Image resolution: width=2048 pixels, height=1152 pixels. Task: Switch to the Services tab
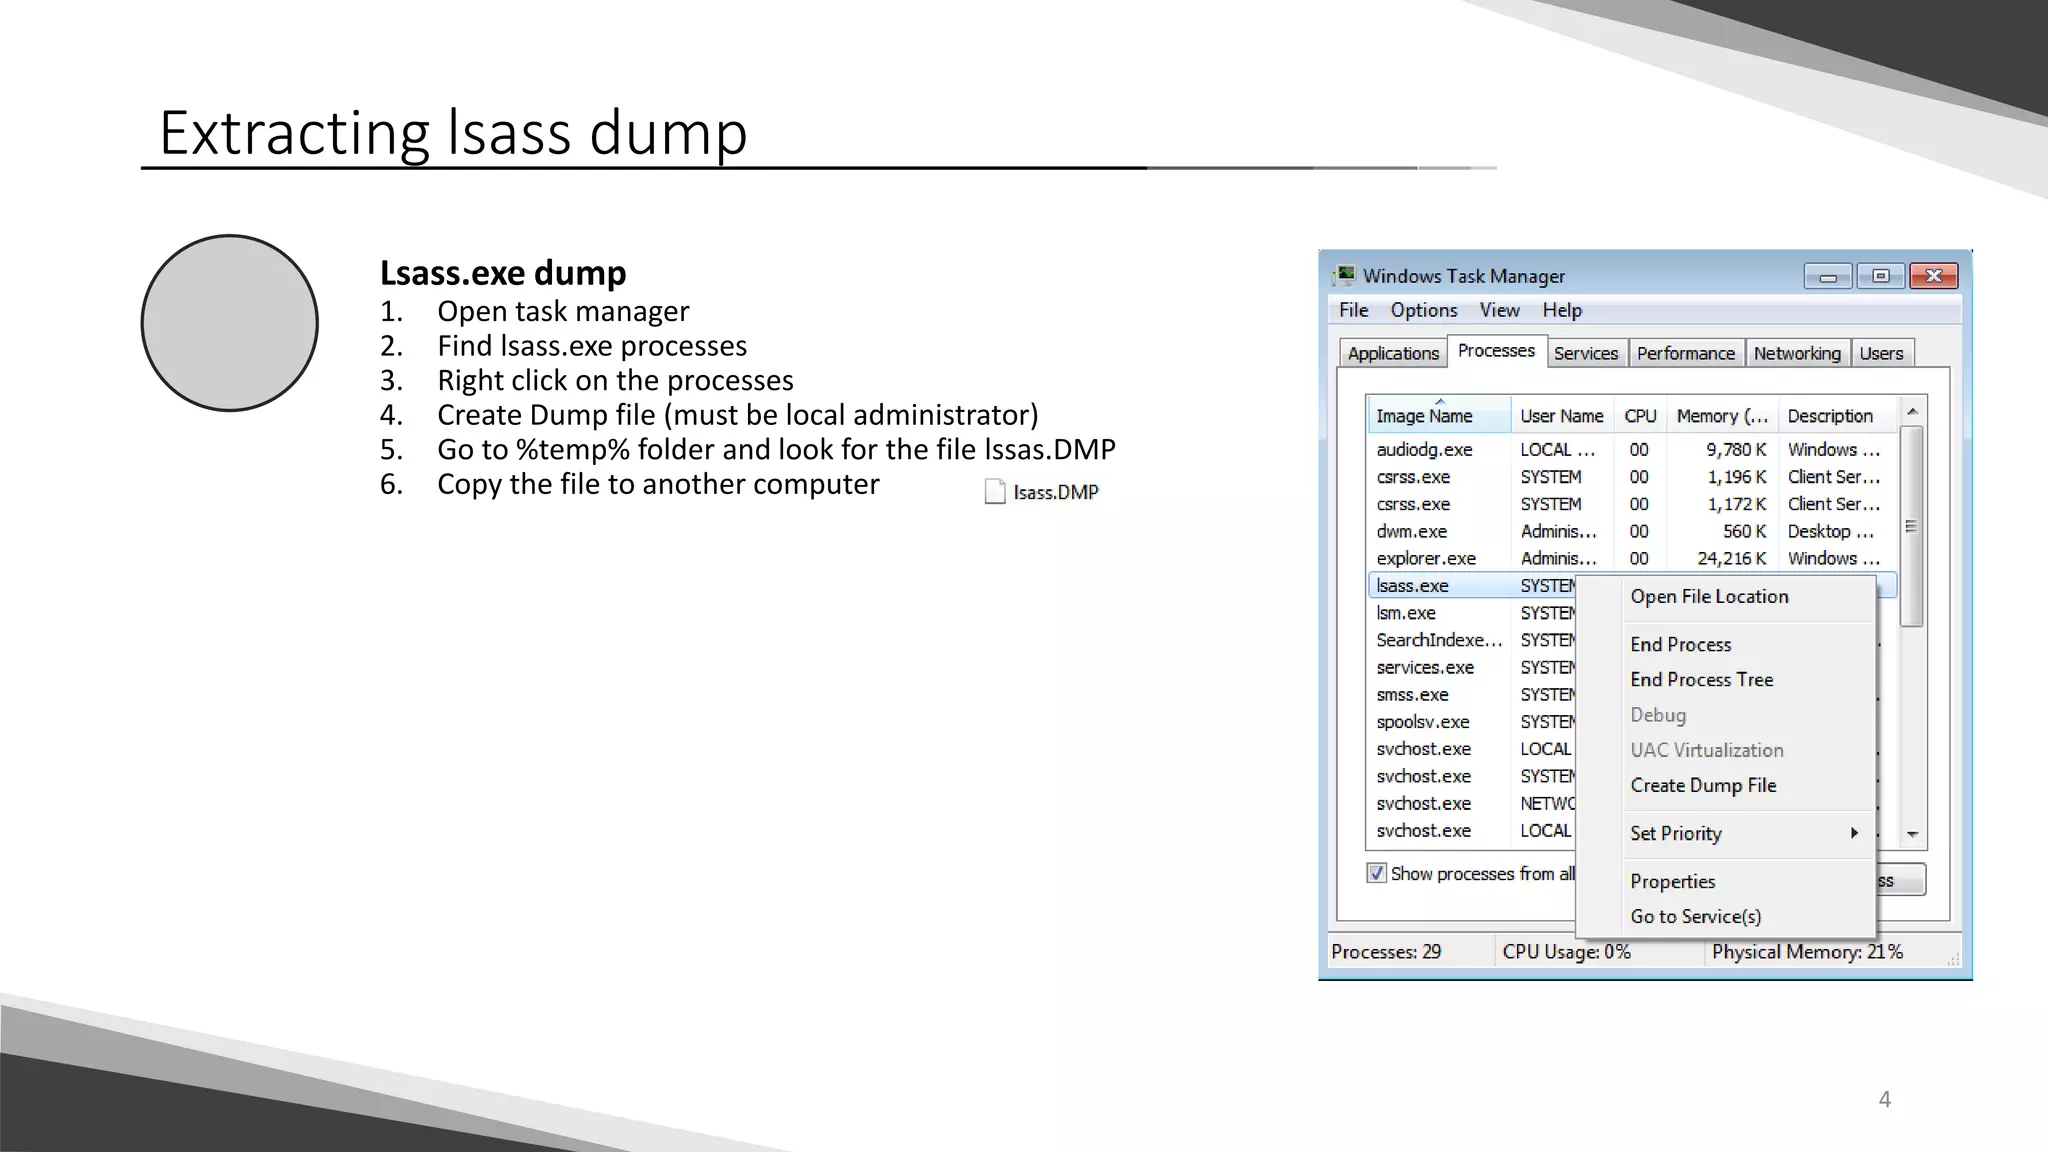click(x=1586, y=353)
